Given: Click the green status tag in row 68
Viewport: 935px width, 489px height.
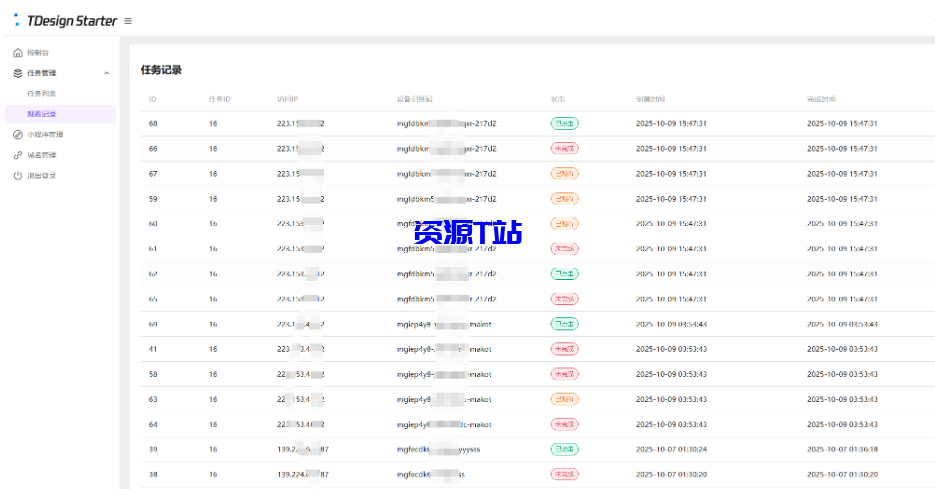Looking at the screenshot, I should pyautogui.click(x=564, y=124).
